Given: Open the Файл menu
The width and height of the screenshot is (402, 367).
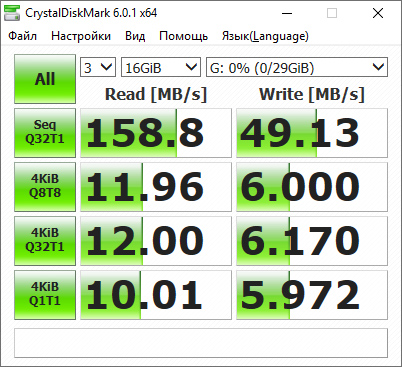Looking at the screenshot, I should [22, 36].
